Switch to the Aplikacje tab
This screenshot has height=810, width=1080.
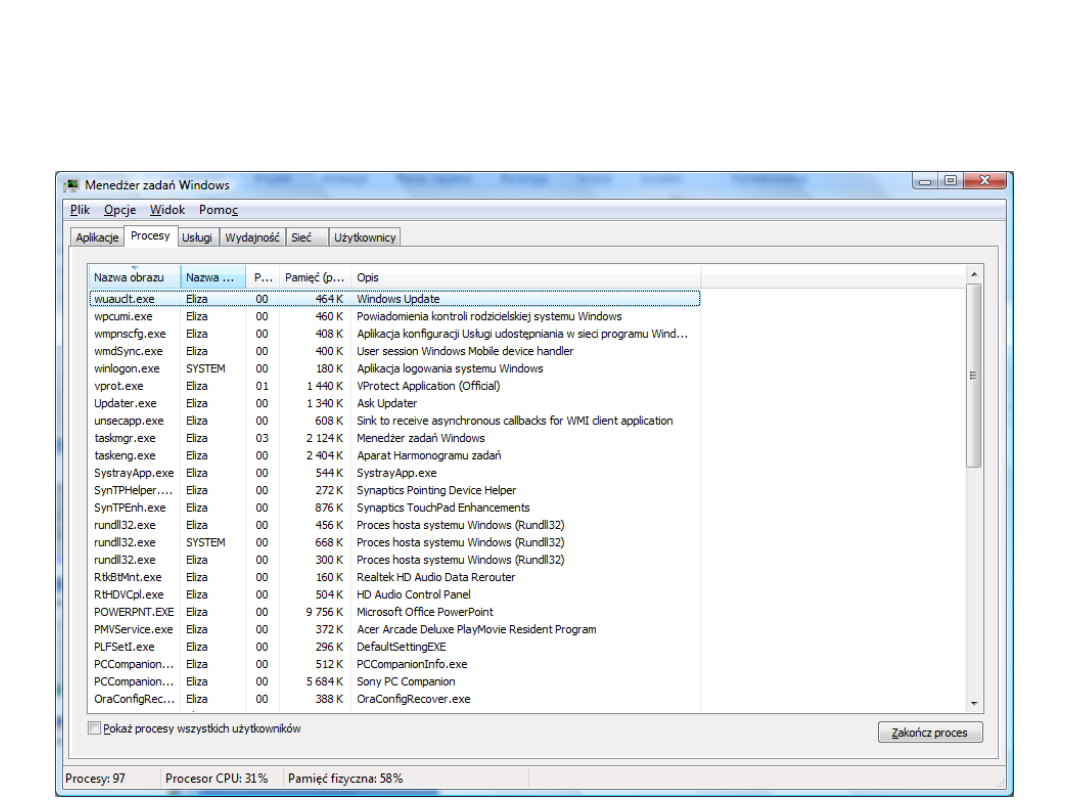tap(98, 238)
